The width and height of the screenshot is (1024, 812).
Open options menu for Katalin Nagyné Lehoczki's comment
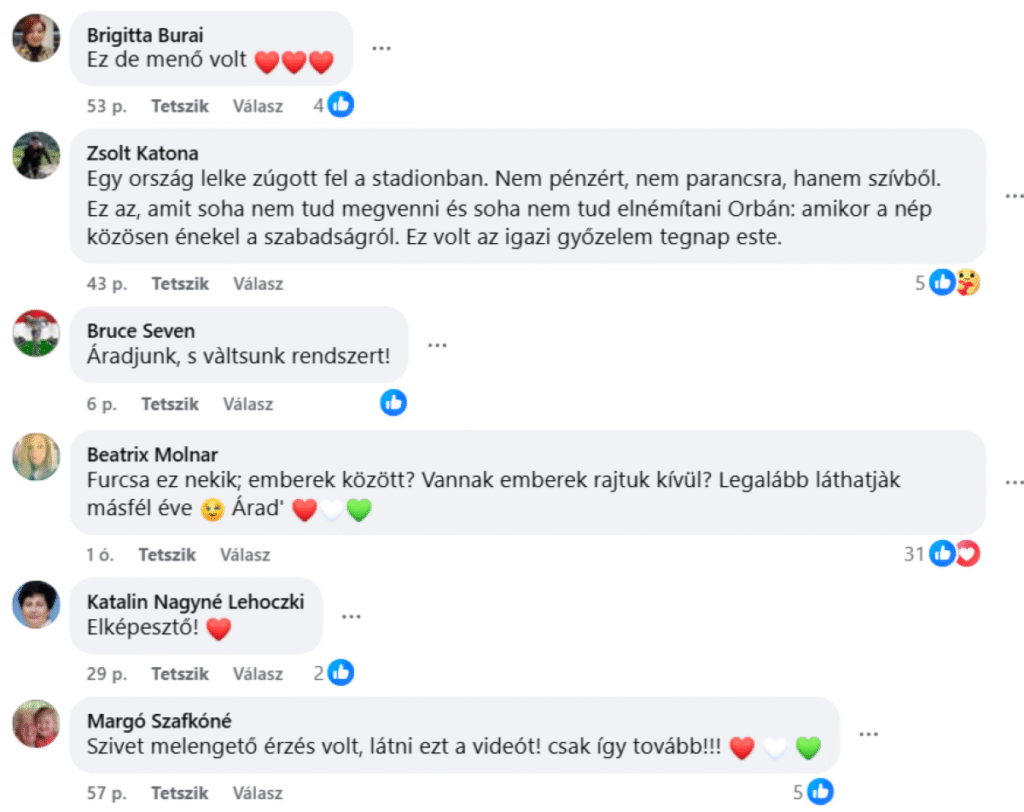[x=351, y=616]
